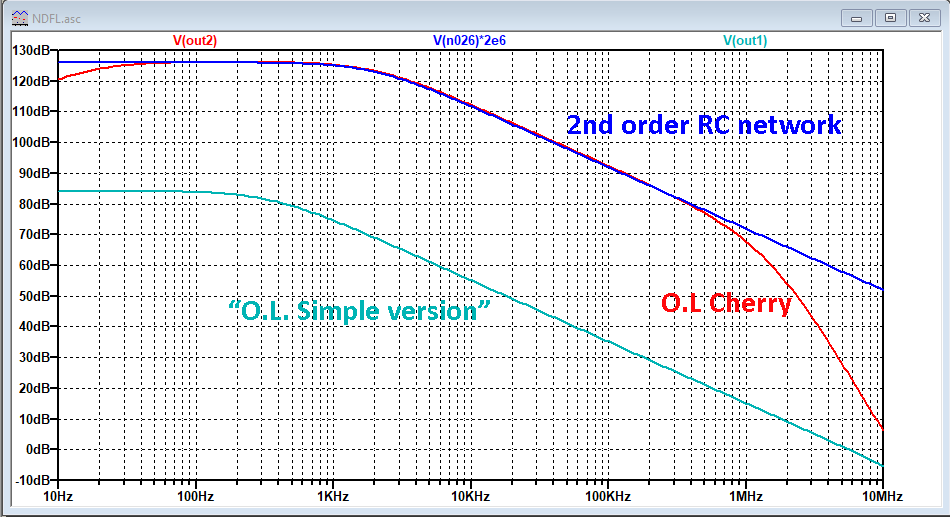Click the 0dB vertical axis label

38,450
